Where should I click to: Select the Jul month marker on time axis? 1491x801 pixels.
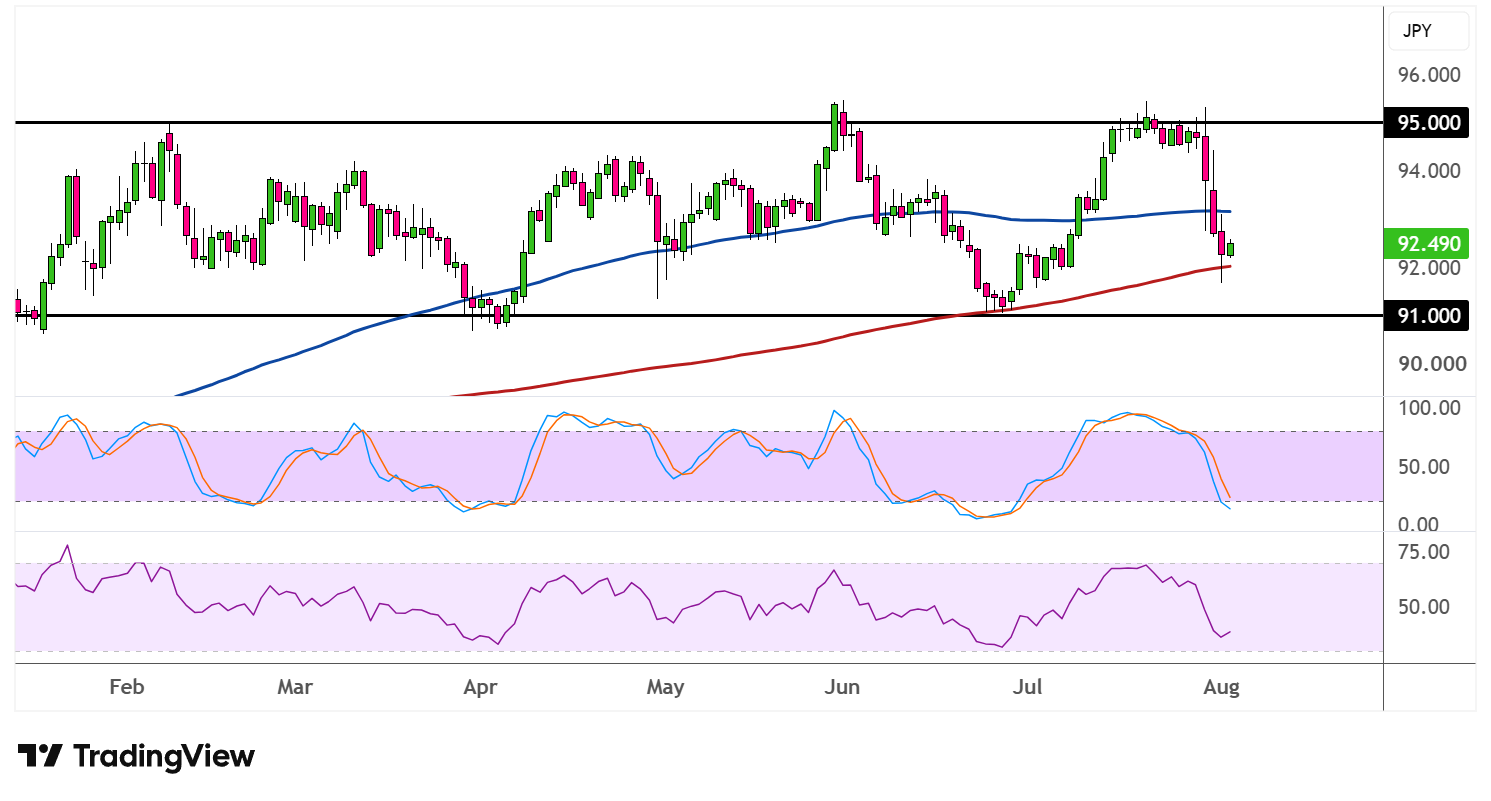[x=1028, y=688]
